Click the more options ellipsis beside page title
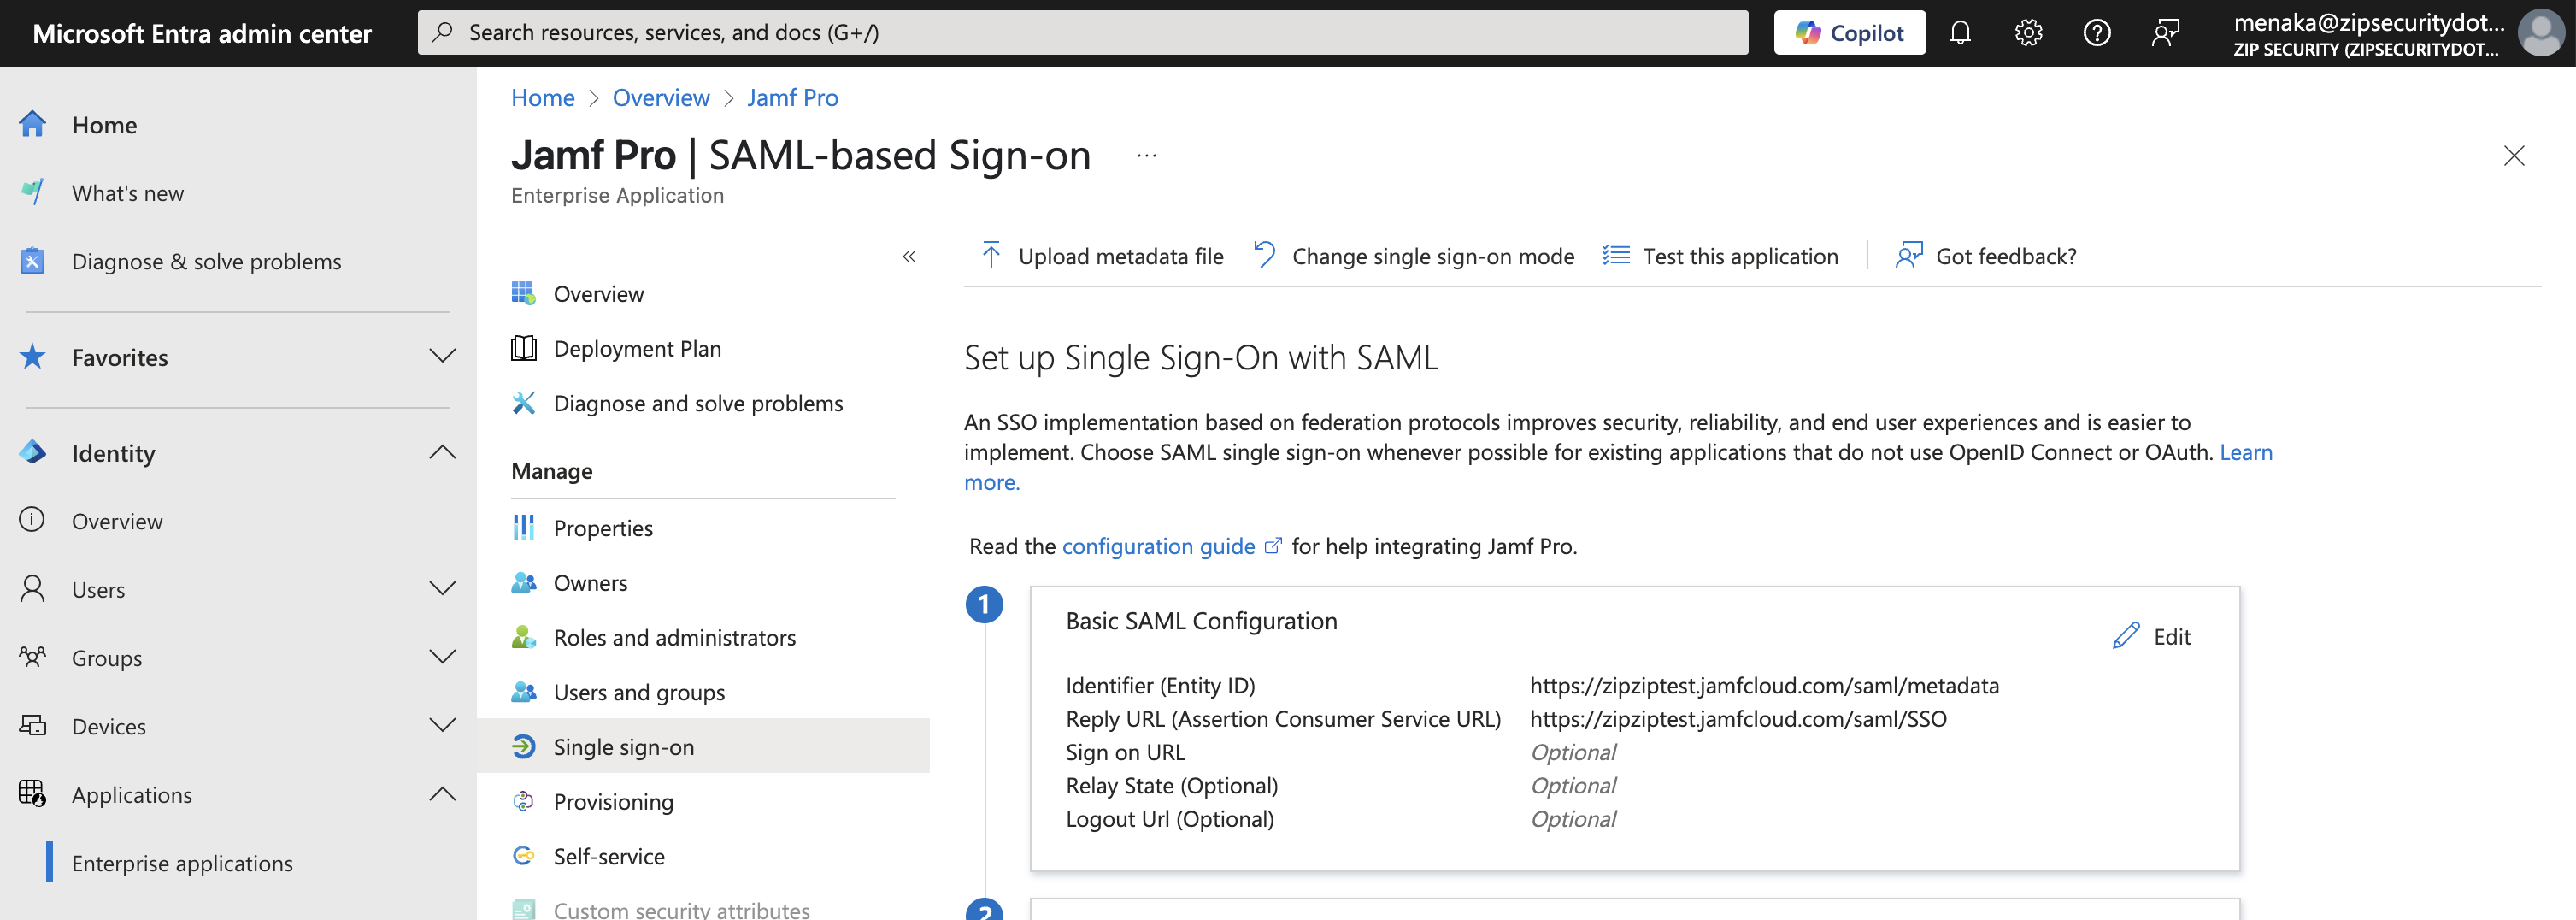 point(1147,156)
